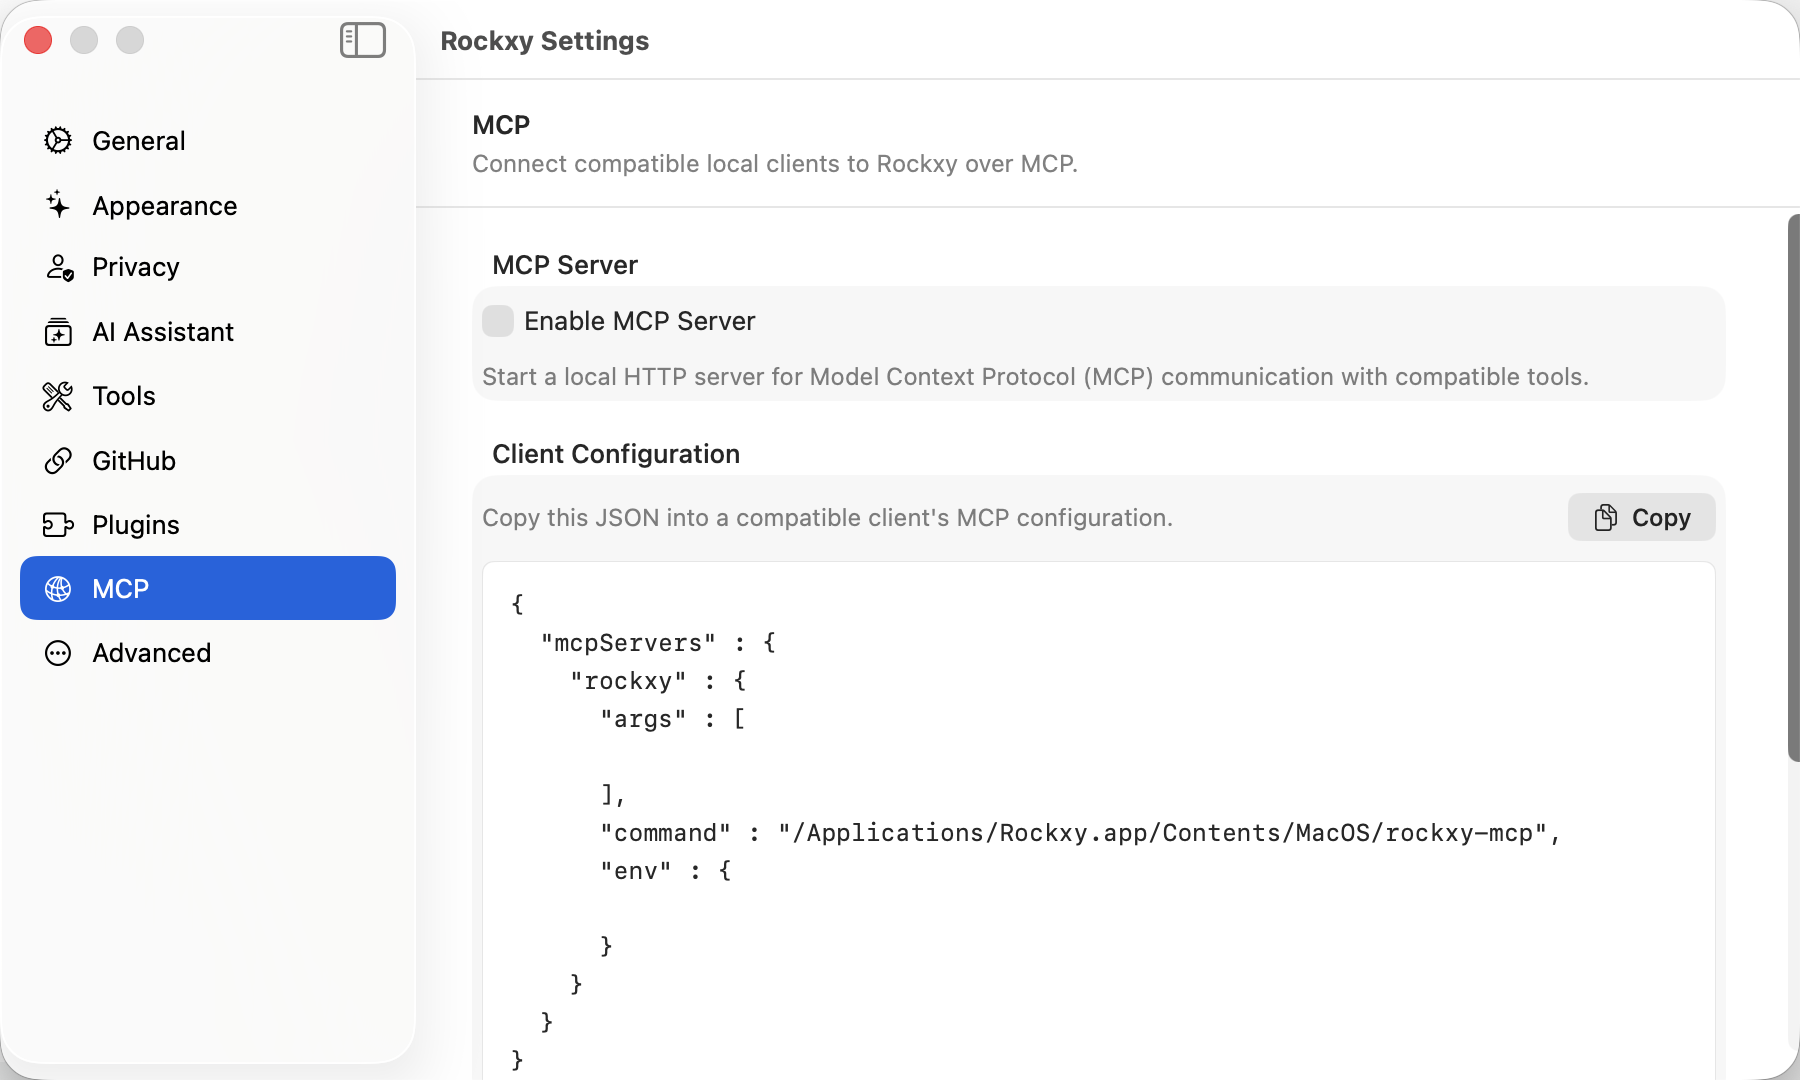
Task: Click the Plugins puzzle icon
Action: (58, 525)
